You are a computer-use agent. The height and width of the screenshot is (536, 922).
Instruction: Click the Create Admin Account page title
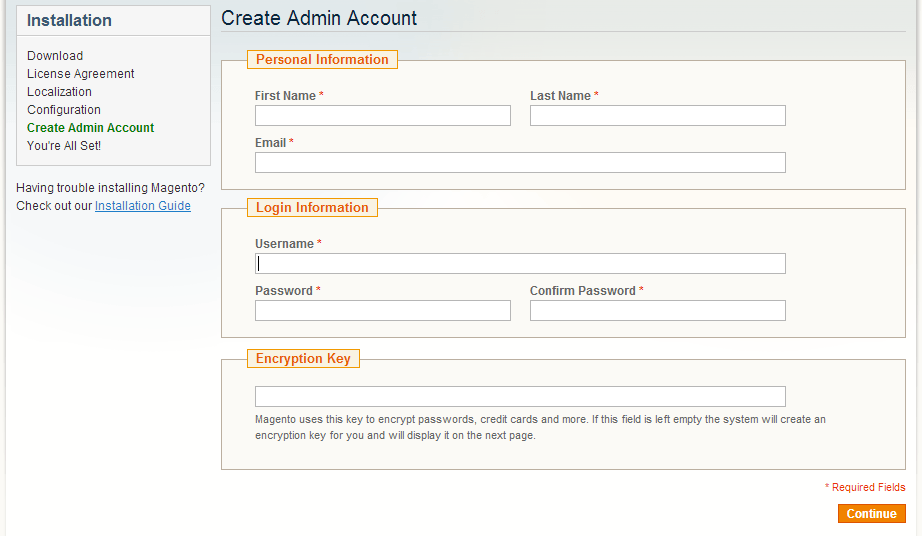319,18
